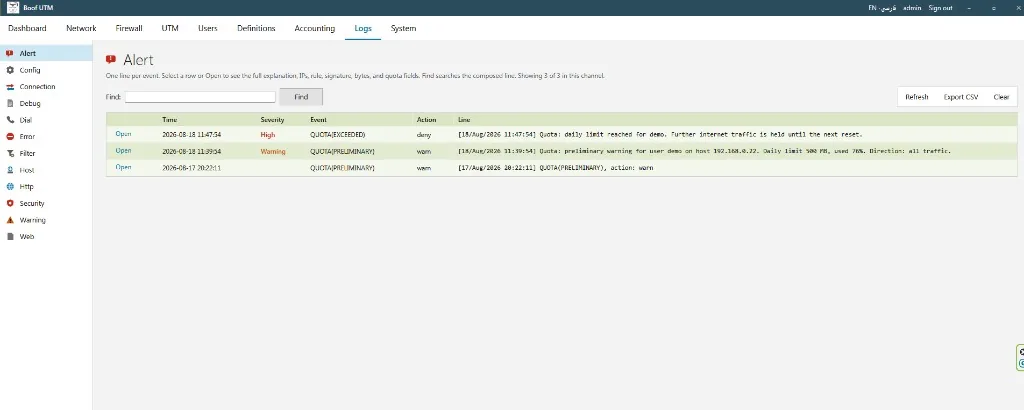
Task: Go to the System tab
Action: click(403, 28)
